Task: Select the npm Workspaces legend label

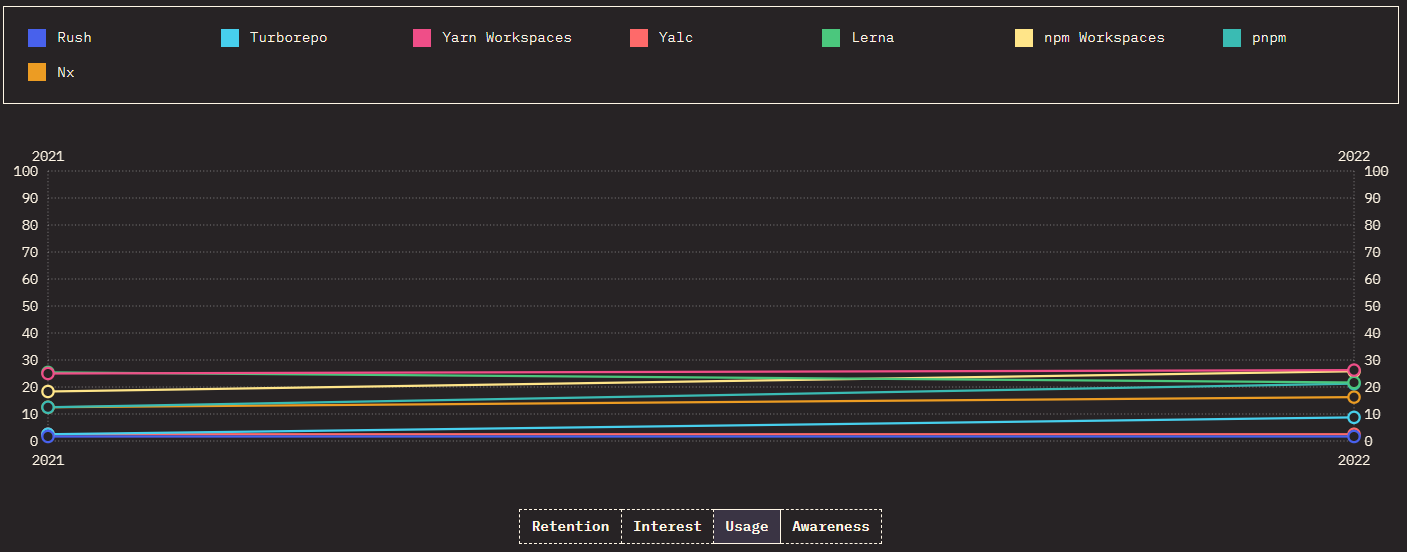Action: [1104, 38]
